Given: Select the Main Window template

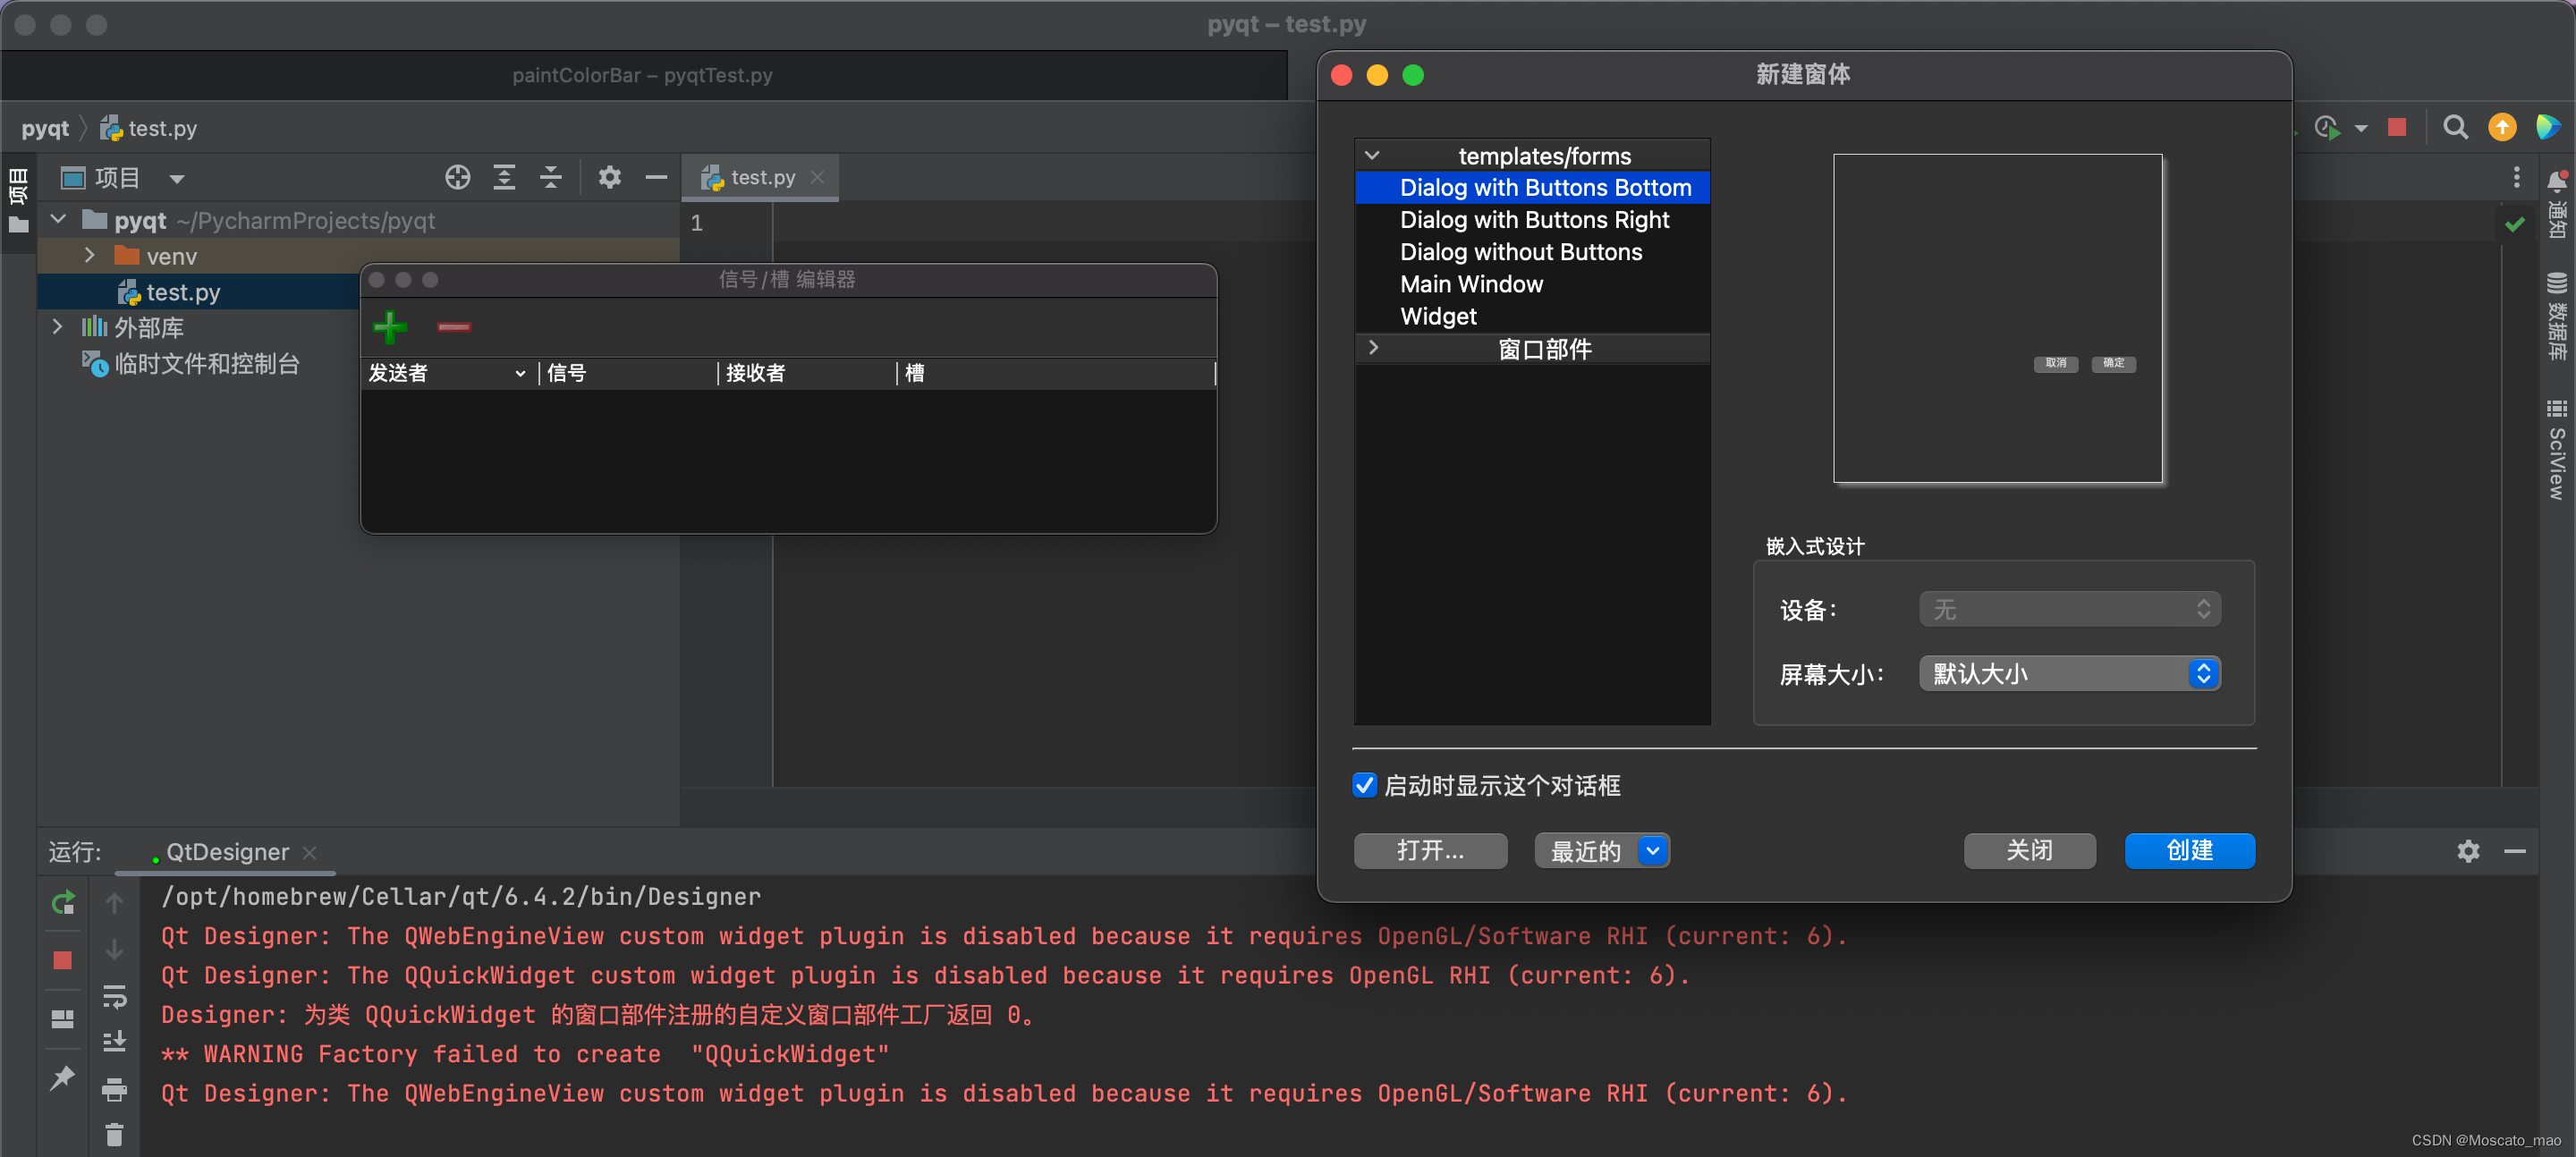Looking at the screenshot, I should click(x=1471, y=284).
